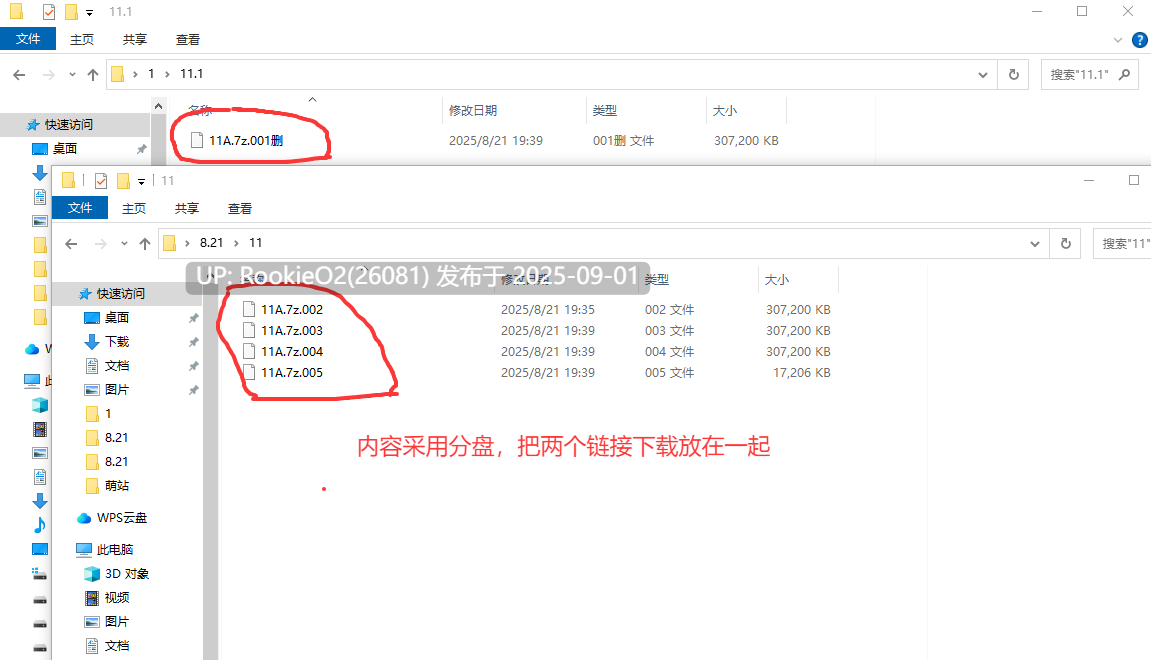This screenshot has height=660, width=1151.
Task: Select the file 11A.7z.004
Action: tap(291, 351)
